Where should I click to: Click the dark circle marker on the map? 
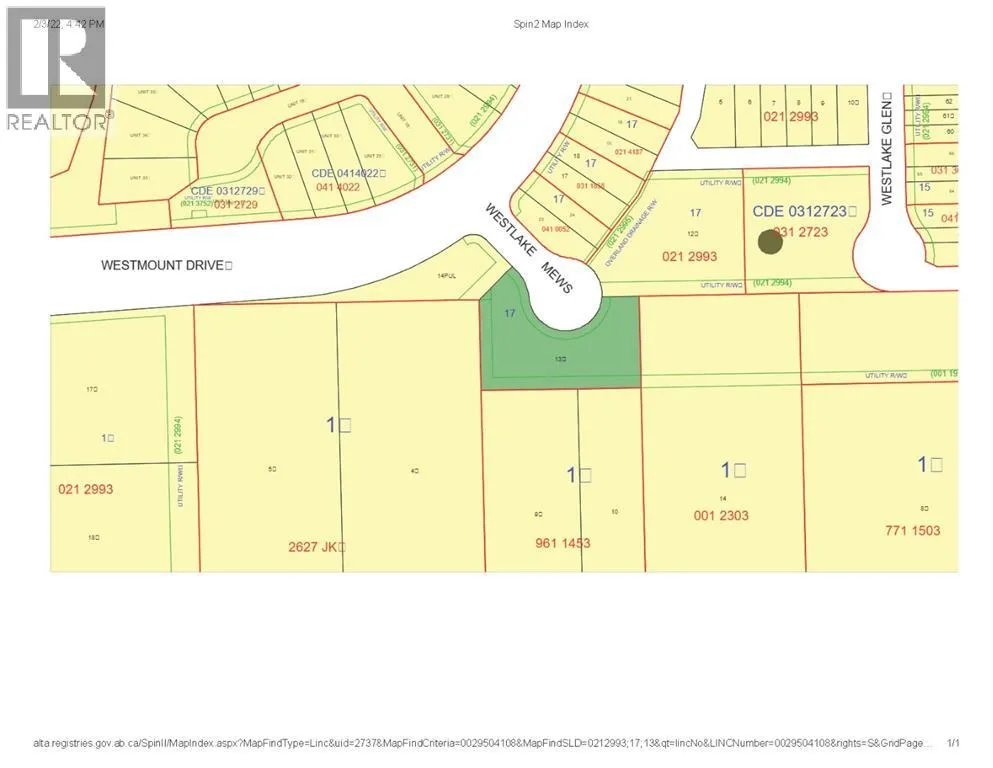point(769,241)
